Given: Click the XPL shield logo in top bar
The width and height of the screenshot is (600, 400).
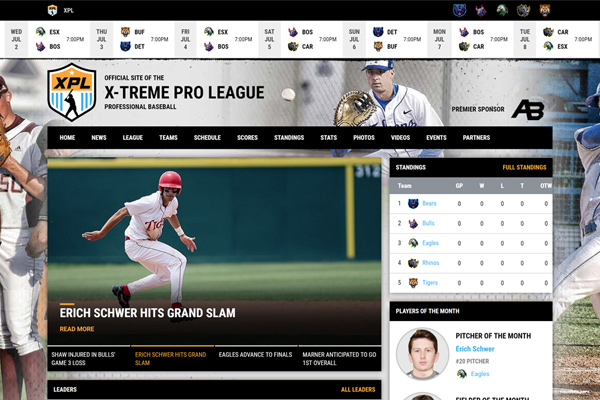Looking at the screenshot, I should click(52, 10).
